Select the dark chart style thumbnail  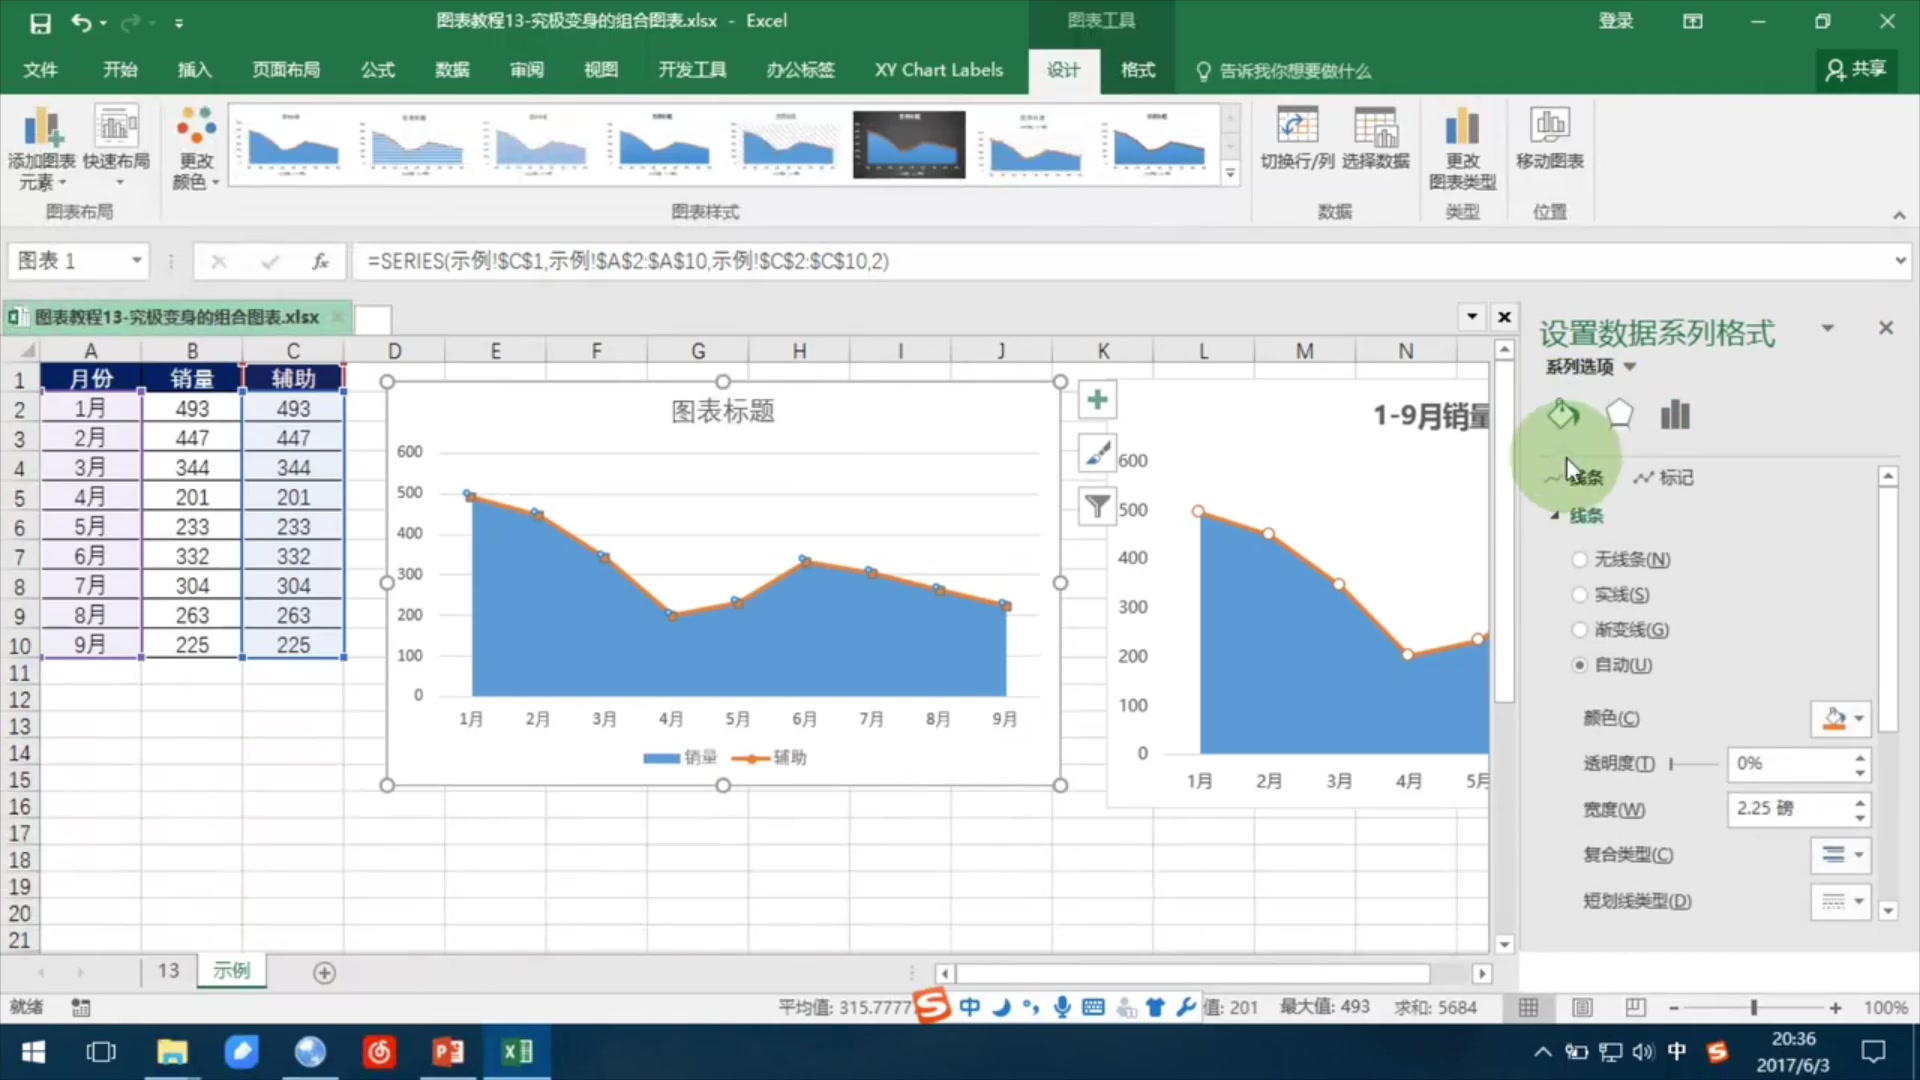[x=909, y=146]
